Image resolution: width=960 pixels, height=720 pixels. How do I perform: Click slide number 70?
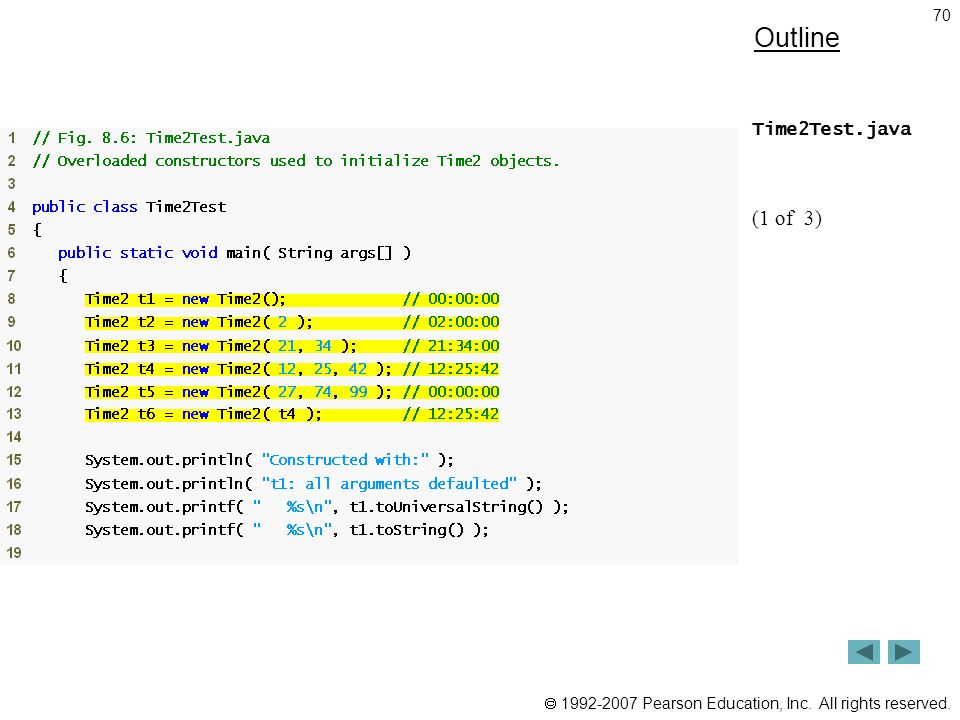pyautogui.click(x=941, y=15)
